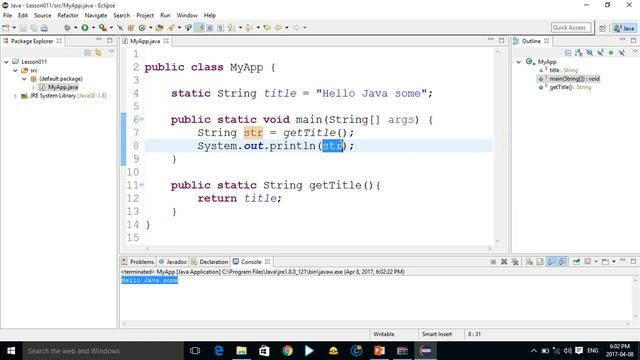
Task: Minimize the Package Explorer panel
Action: pos(99,40)
